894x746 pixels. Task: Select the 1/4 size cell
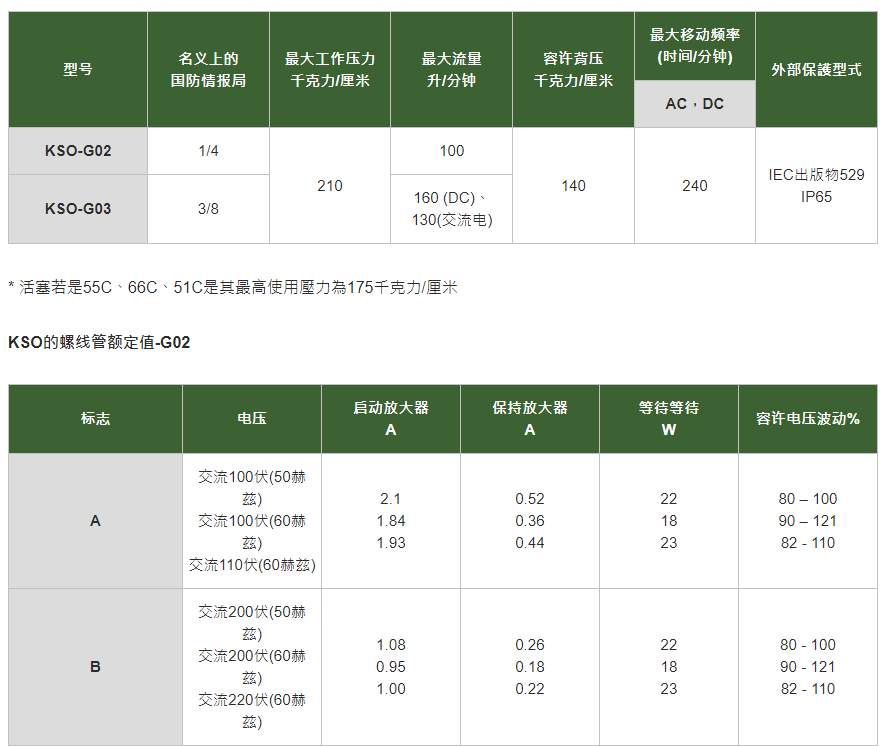pos(209,151)
